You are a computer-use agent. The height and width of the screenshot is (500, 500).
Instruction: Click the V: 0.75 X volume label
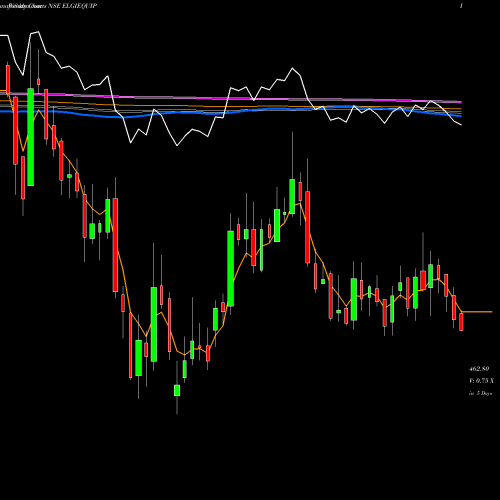tap(481, 381)
